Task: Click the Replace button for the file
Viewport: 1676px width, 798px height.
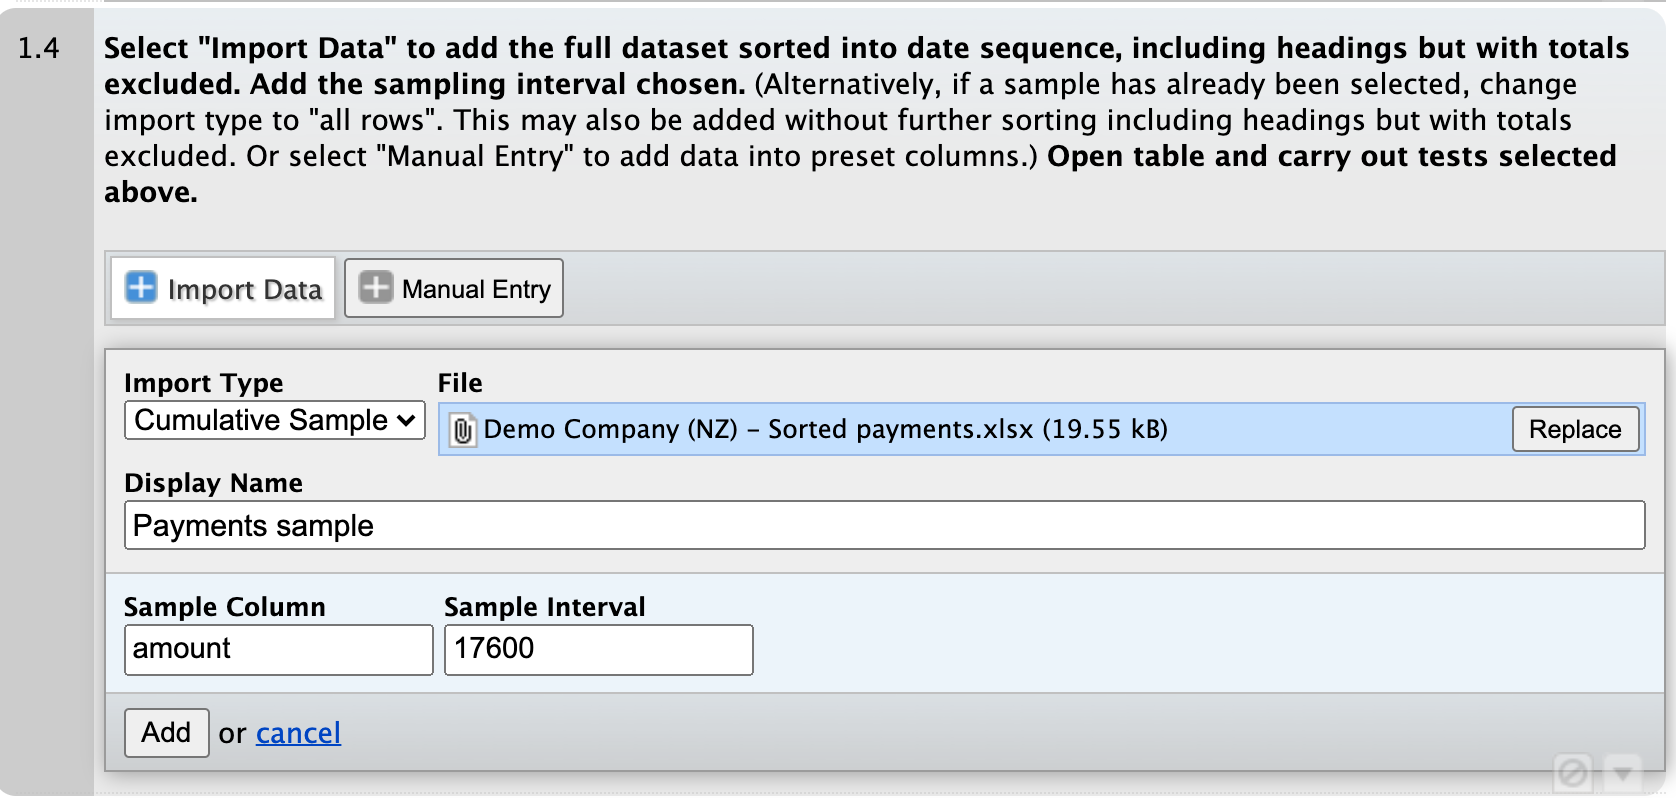Action: (1574, 429)
